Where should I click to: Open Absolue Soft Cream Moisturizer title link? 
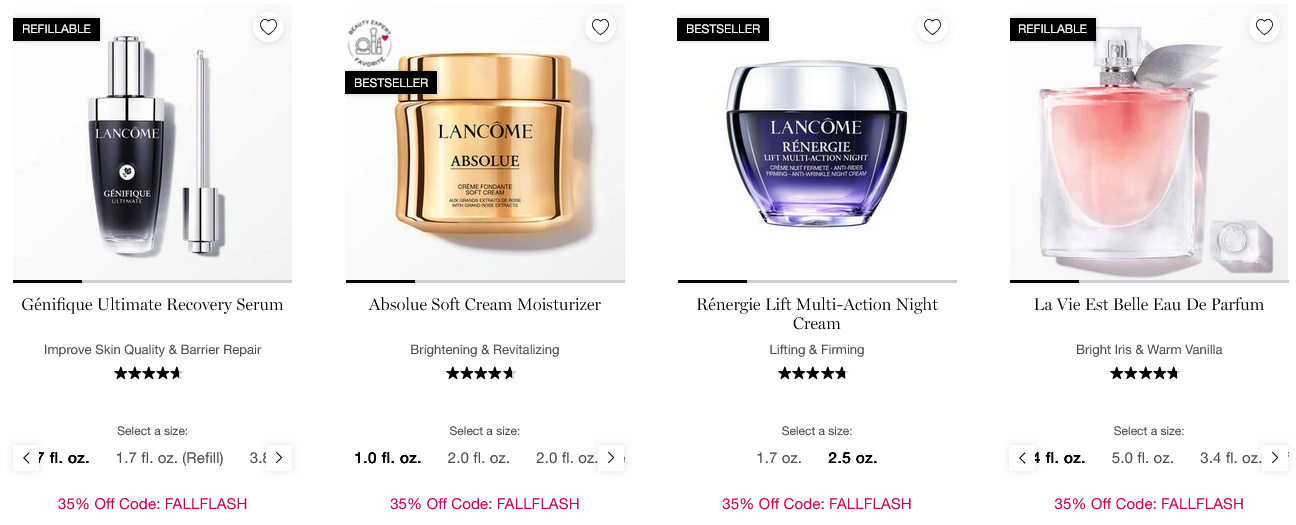485,305
